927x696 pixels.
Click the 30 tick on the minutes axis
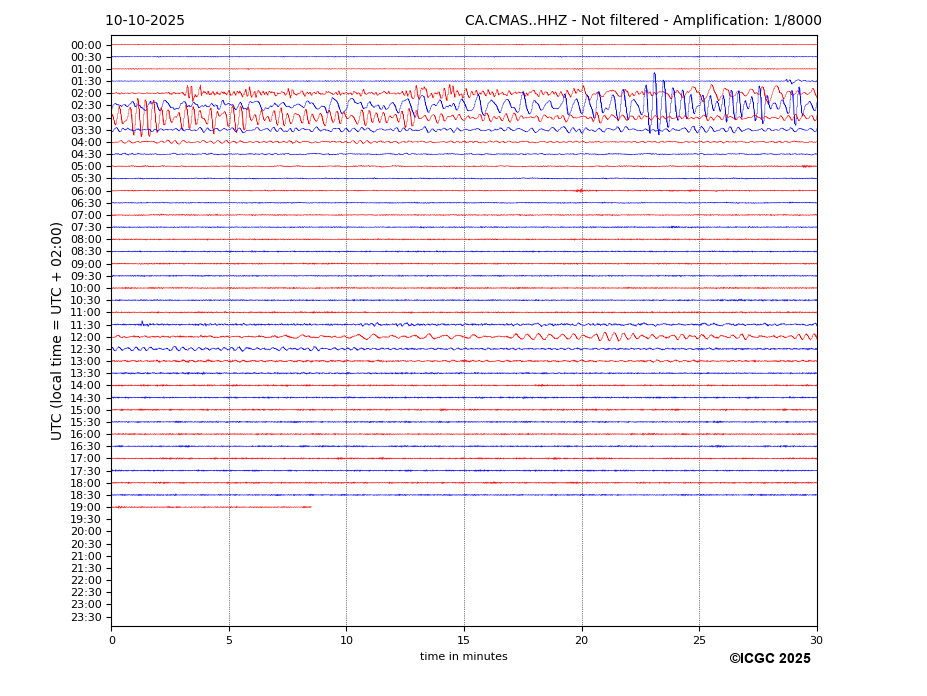point(816,640)
